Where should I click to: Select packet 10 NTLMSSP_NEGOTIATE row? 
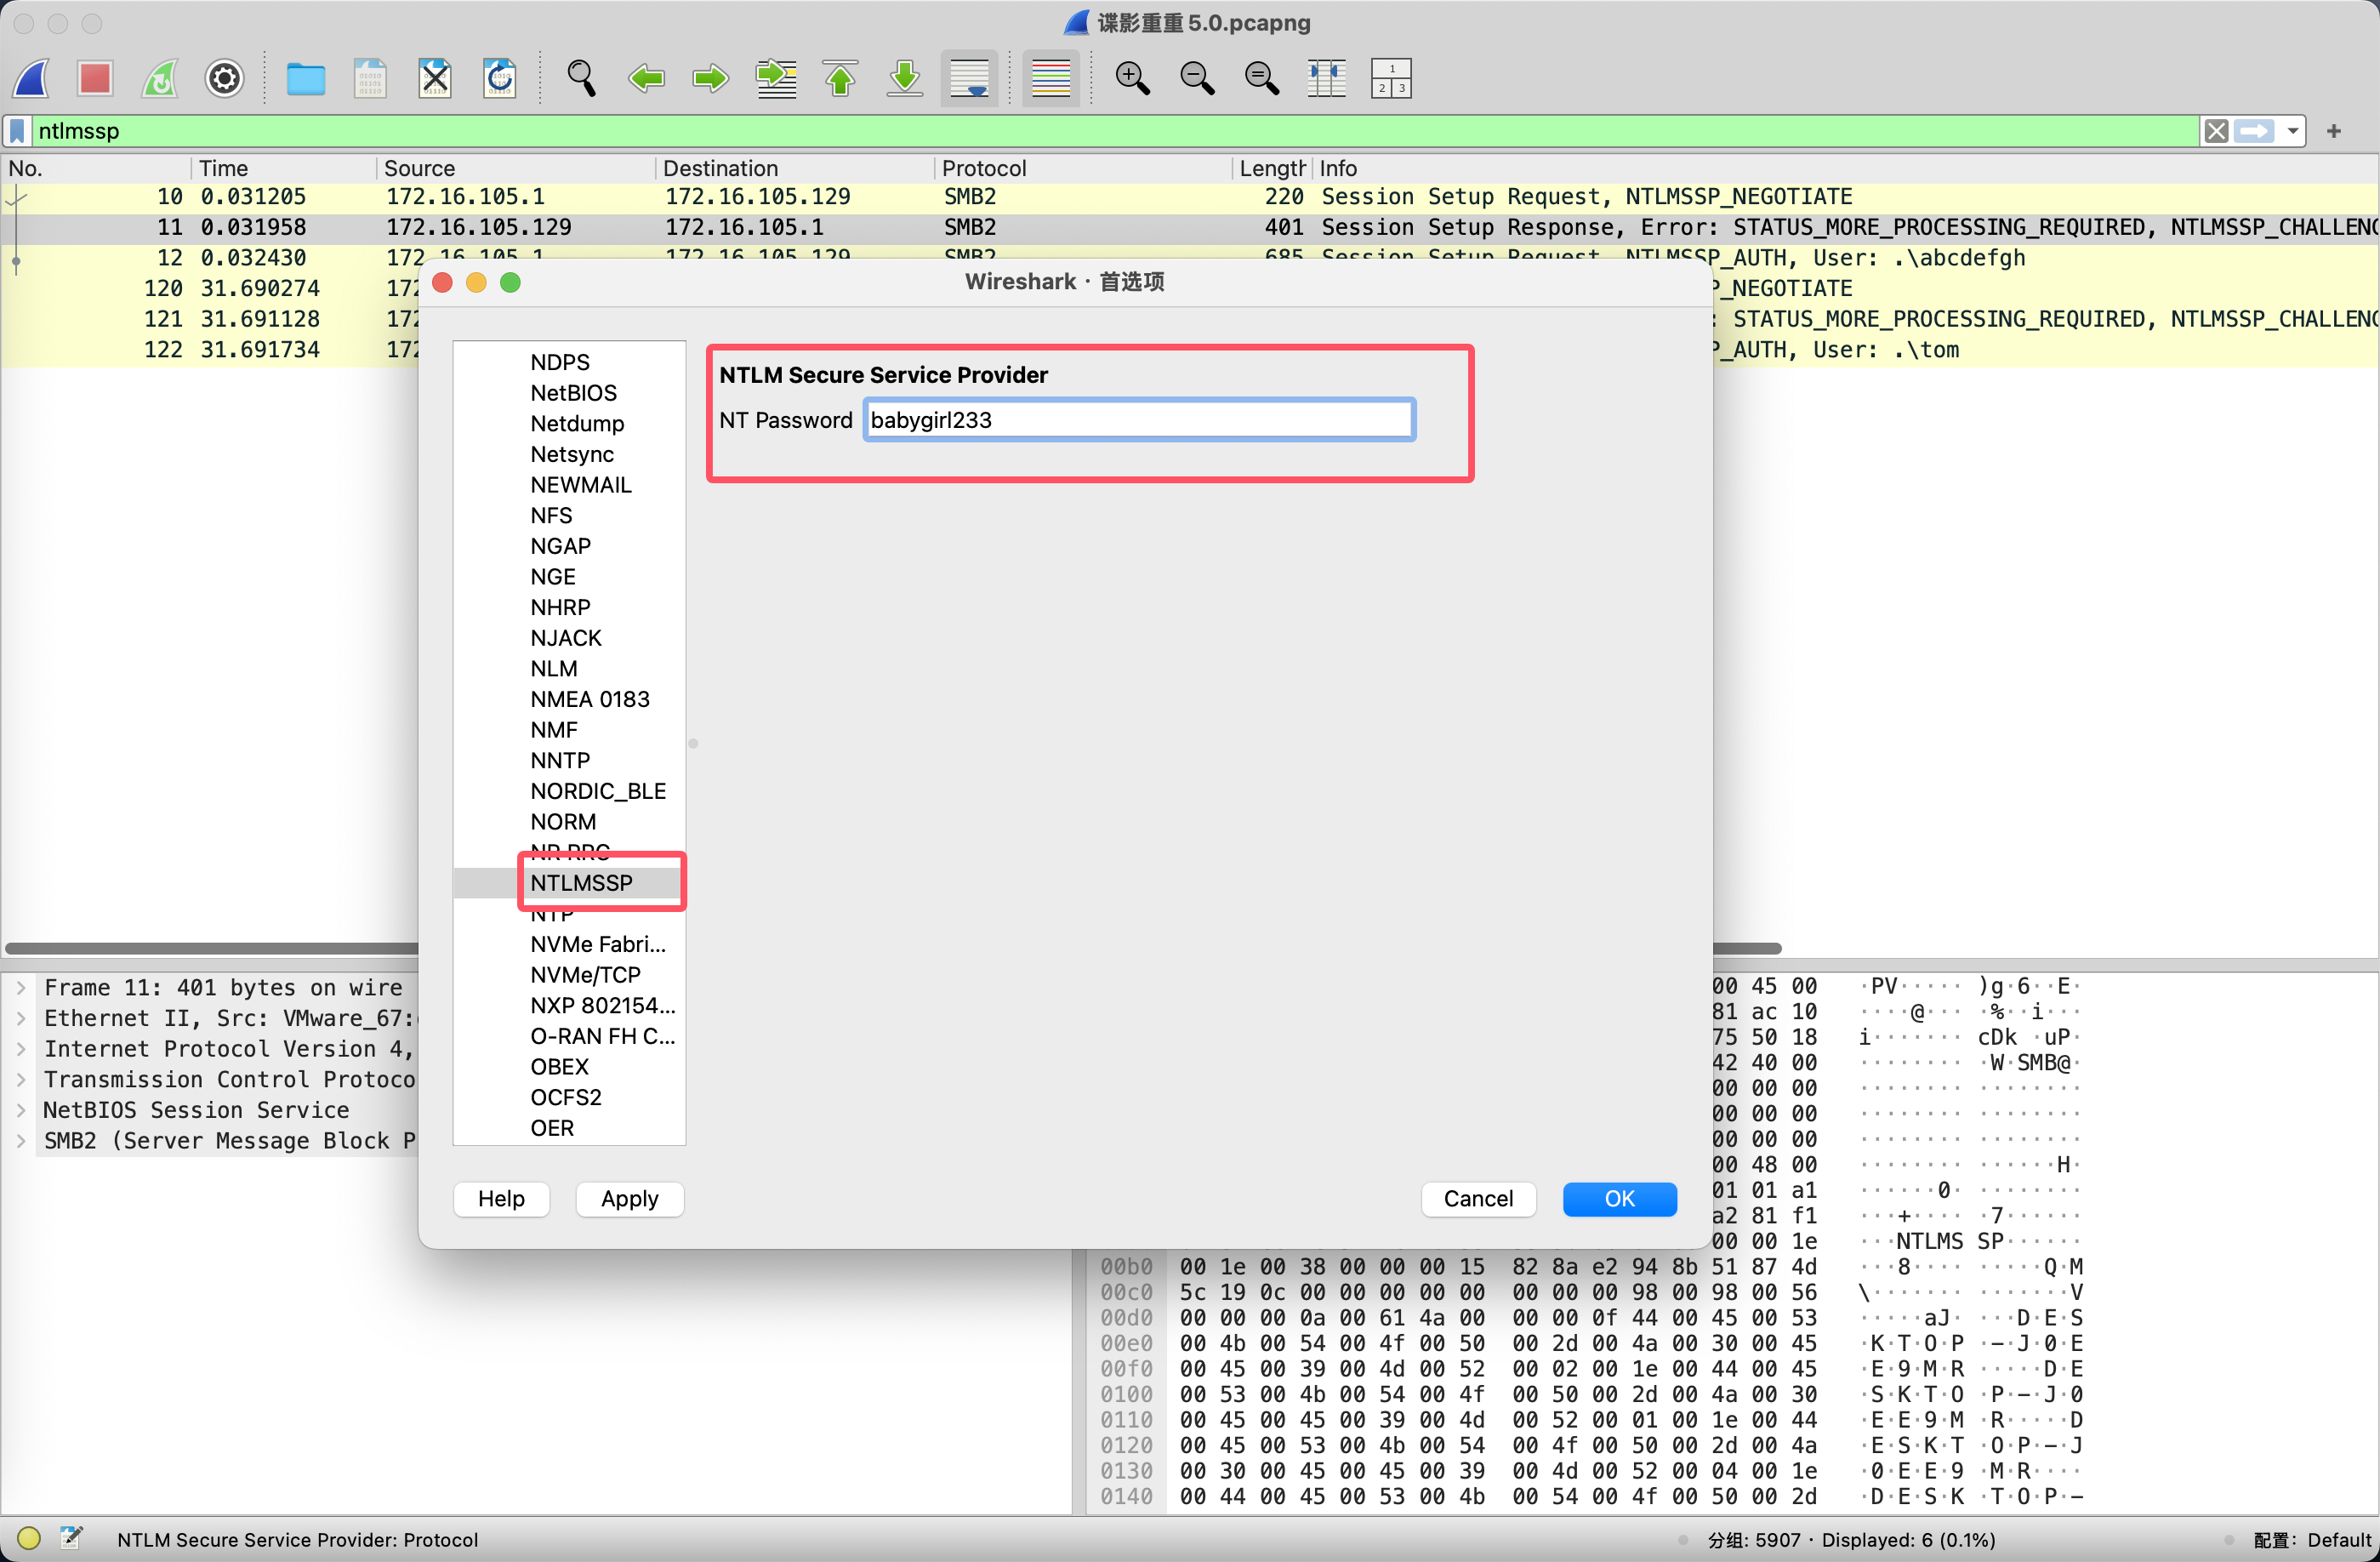point(1190,197)
